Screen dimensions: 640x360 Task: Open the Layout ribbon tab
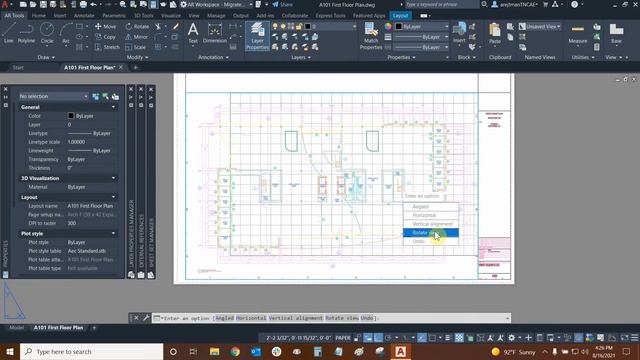(x=400, y=16)
